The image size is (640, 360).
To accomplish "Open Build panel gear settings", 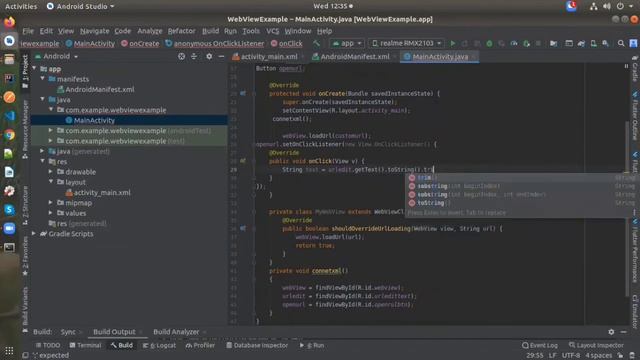I will (x=611, y=332).
